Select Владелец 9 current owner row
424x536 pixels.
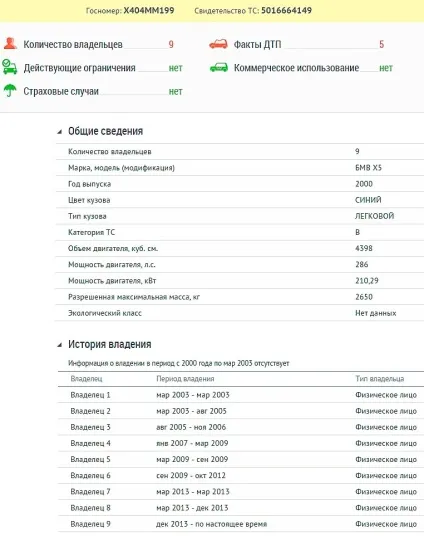tap(241, 524)
